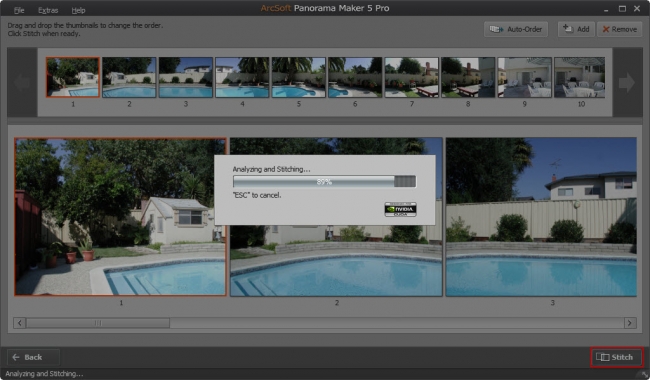Screen dimensions: 650x380
Task: Close the Panorama Maker window
Action: point(637,9)
